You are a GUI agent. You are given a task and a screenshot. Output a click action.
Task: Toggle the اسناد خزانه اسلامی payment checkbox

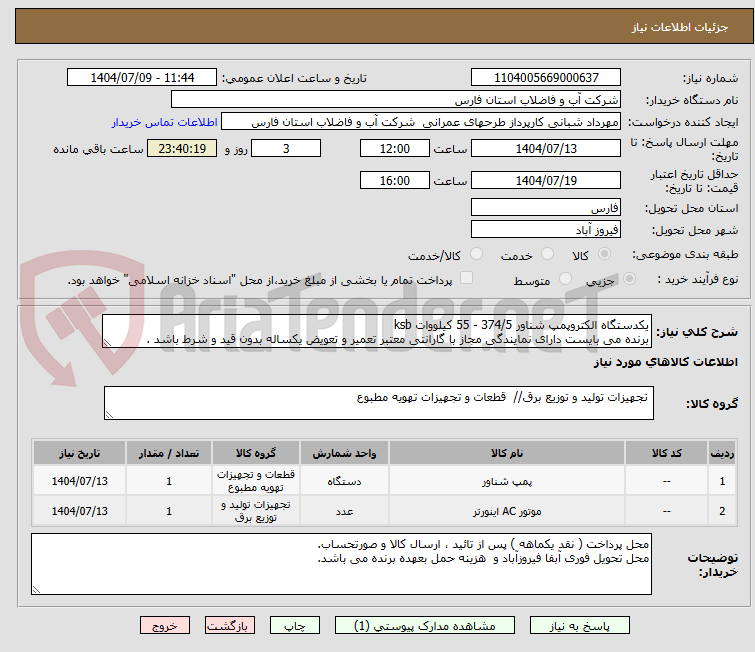coord(466,278)
